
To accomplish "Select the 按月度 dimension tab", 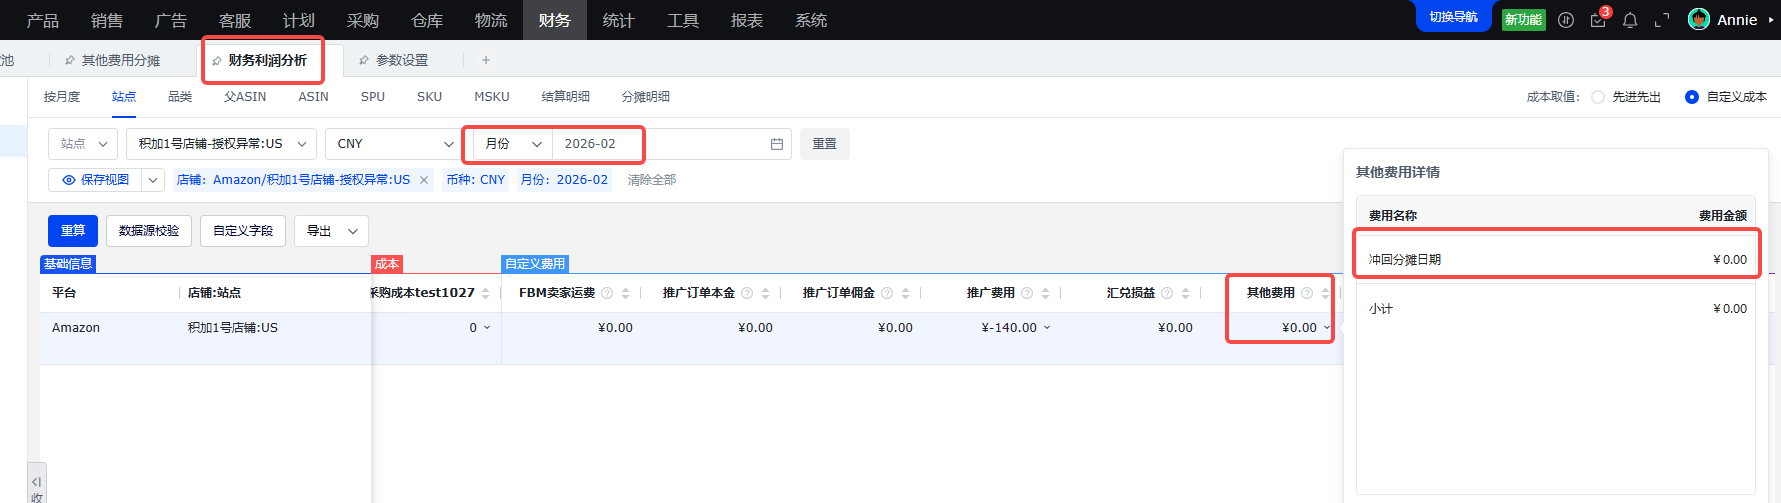I will (x=62, y=97).
